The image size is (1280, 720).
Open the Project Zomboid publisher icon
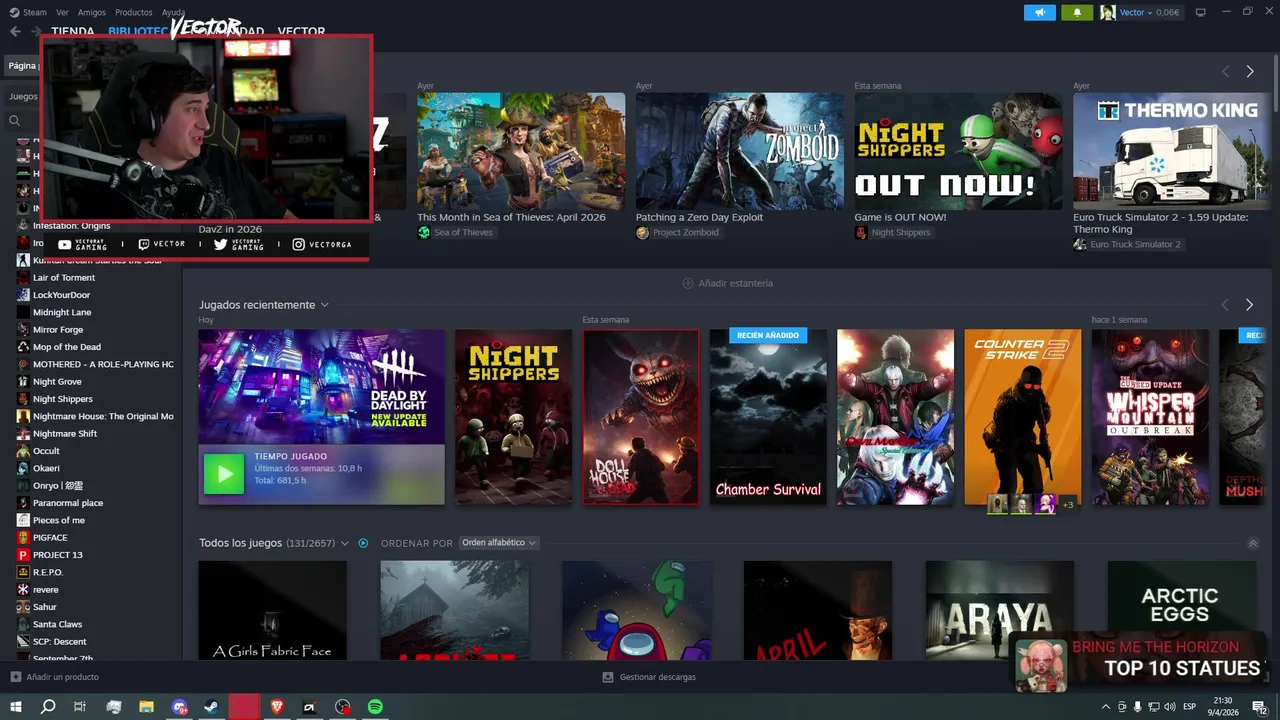[642, 232]
